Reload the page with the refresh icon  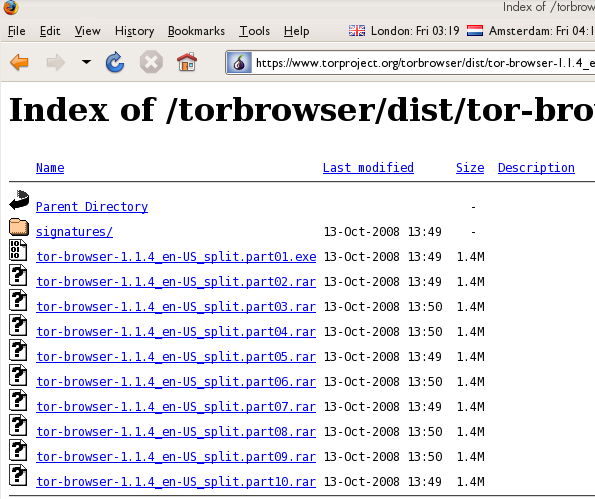click(x=115, y=62)
